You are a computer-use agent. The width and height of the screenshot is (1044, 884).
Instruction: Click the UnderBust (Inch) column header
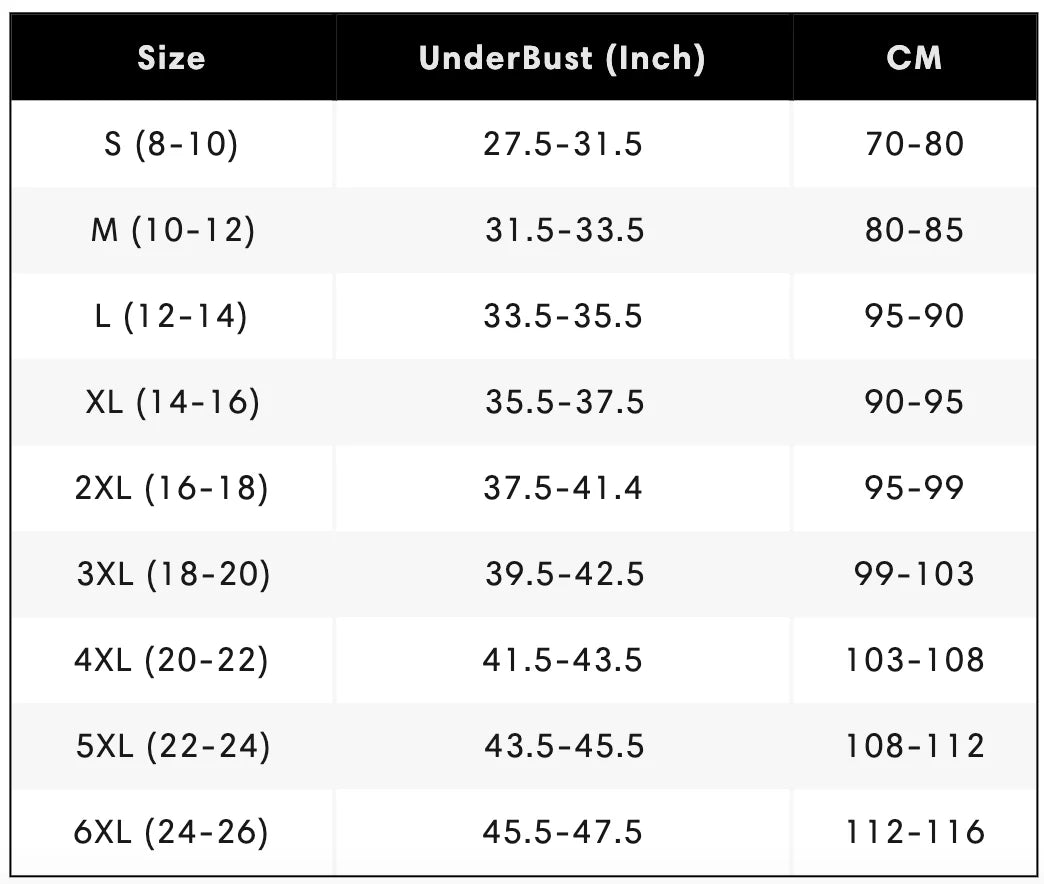coord(562,59)
